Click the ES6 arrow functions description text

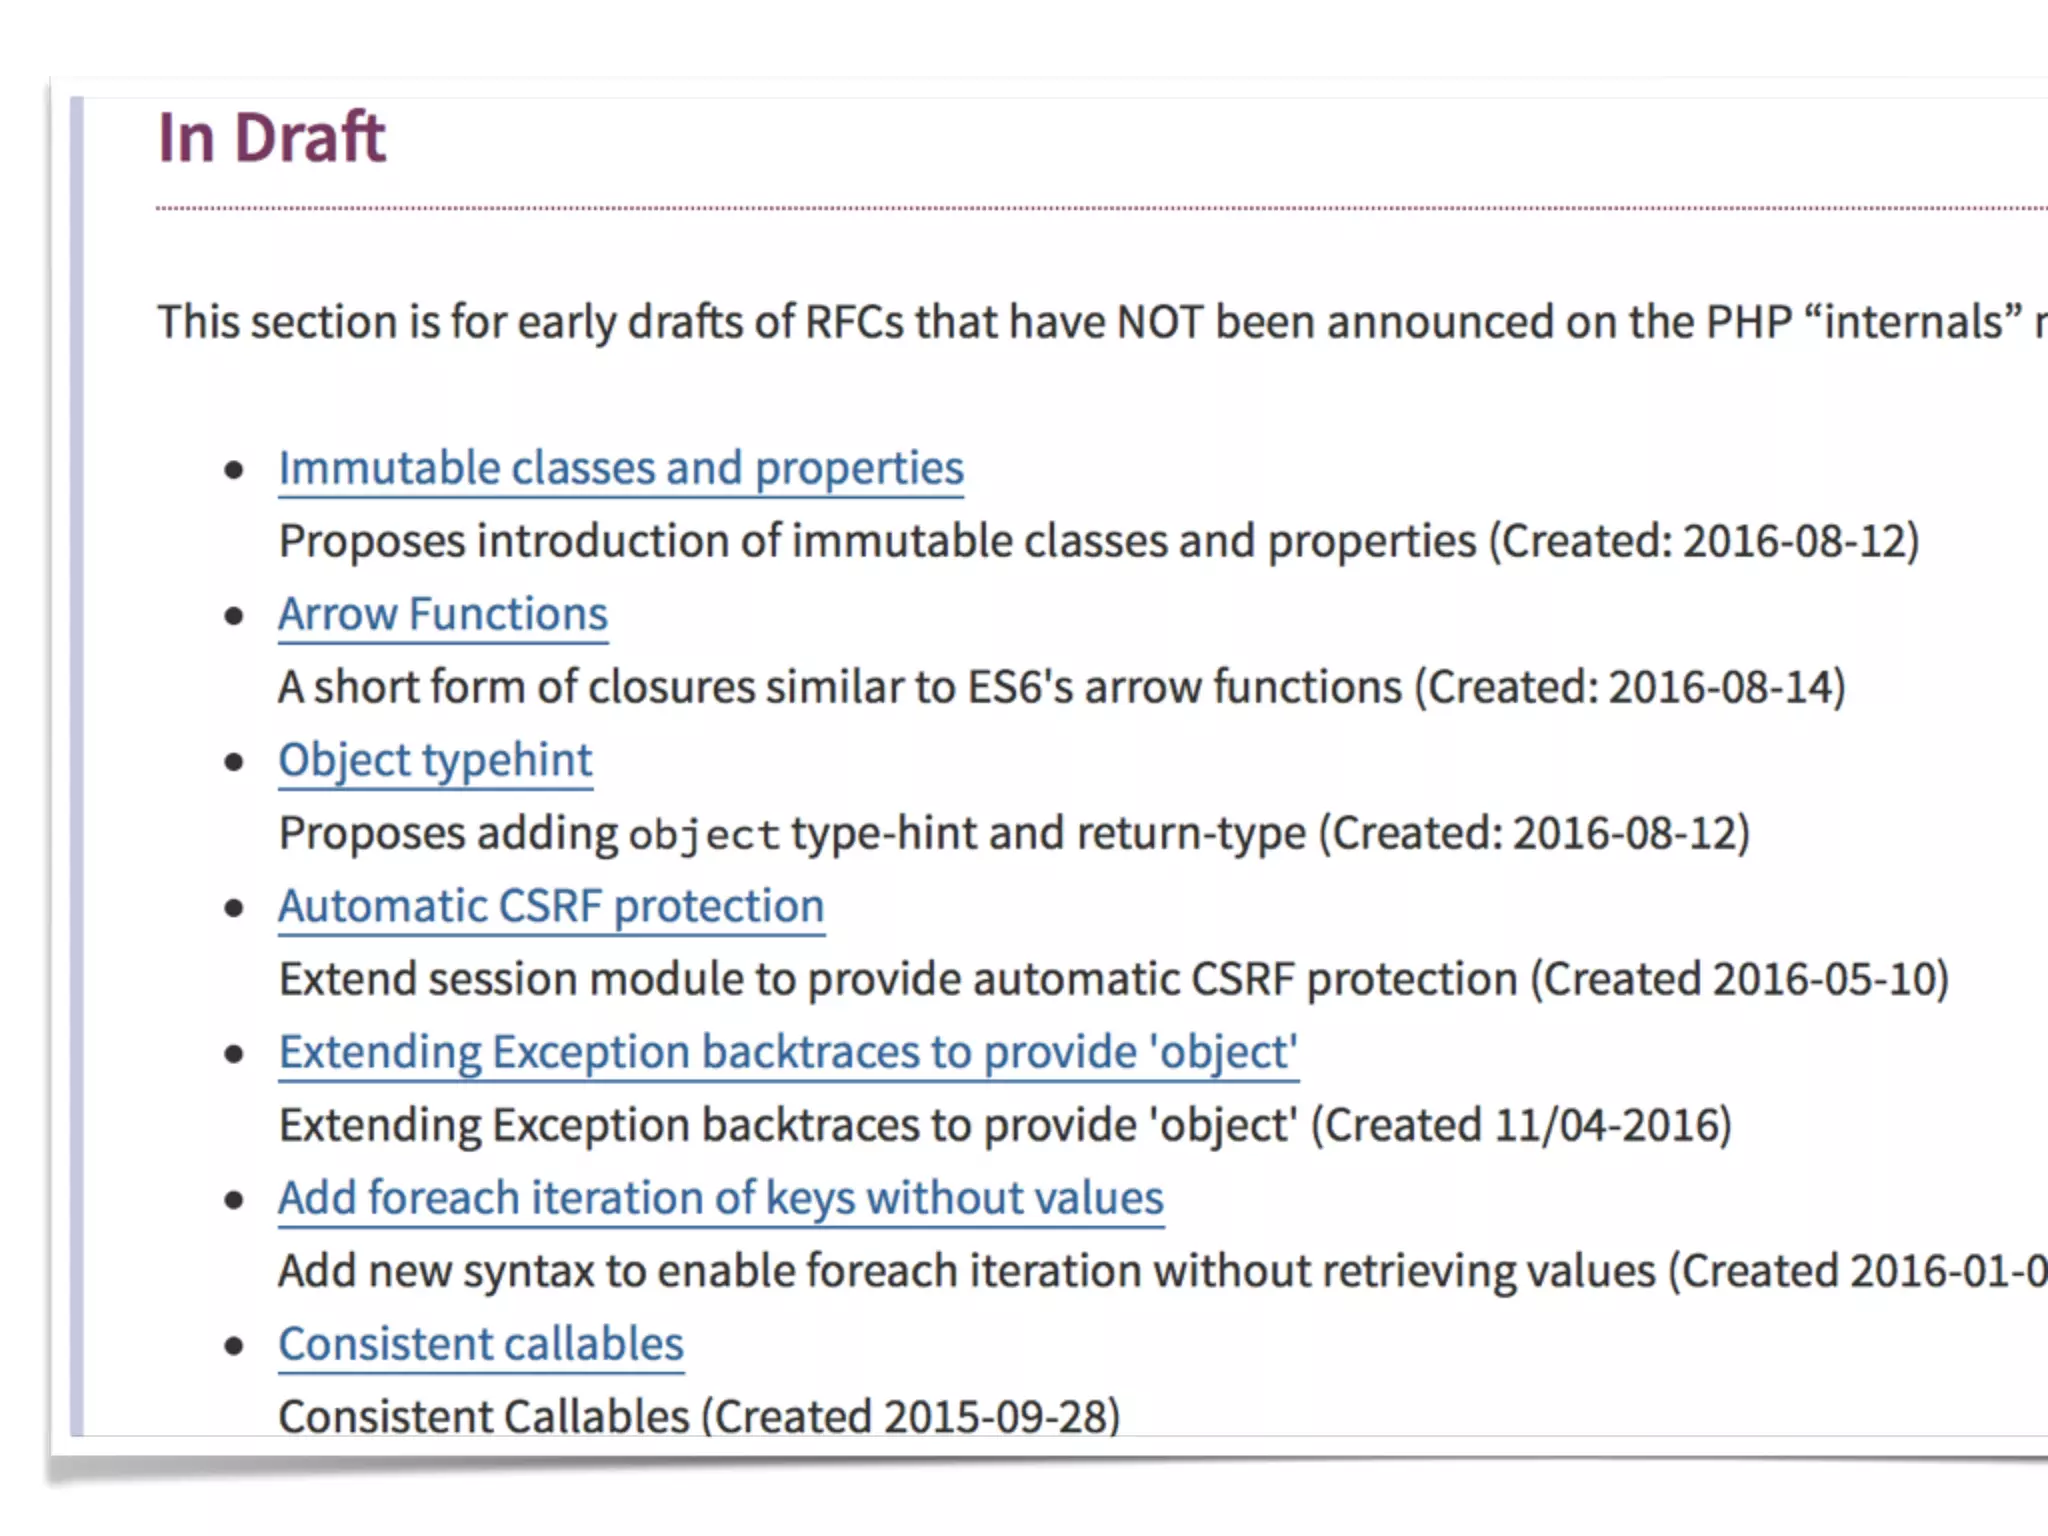1062,688
